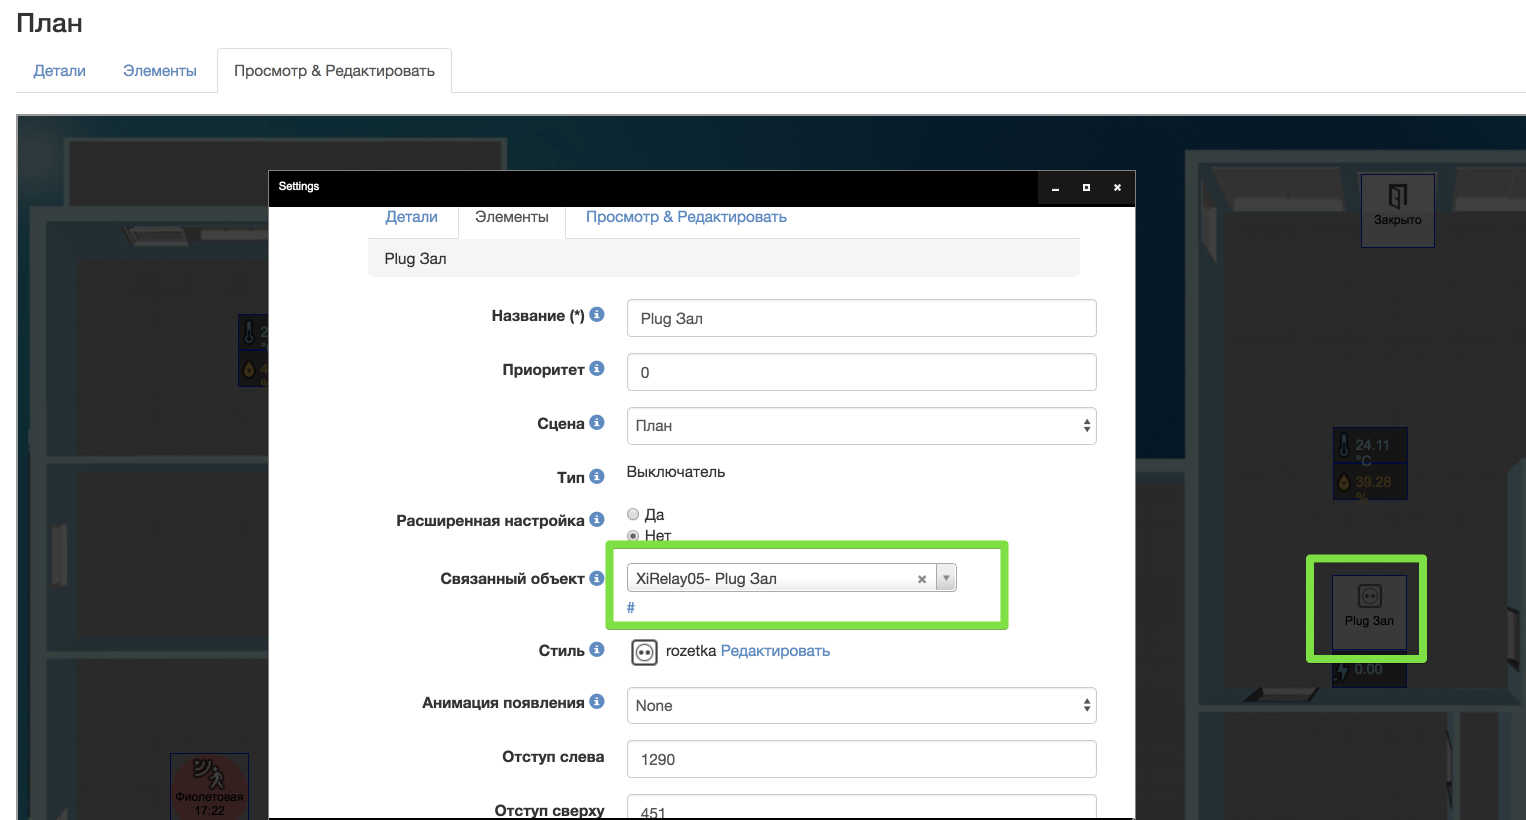
Task: Select the Да radio button
Action: (x=633, y=514)
